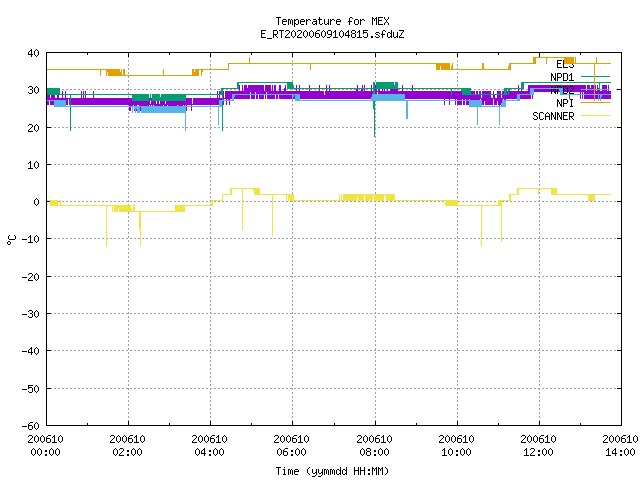Viewport: 640px width, 480px height.
Task: Click the 12:00 time tick label
Action: (x=538, y=452)
